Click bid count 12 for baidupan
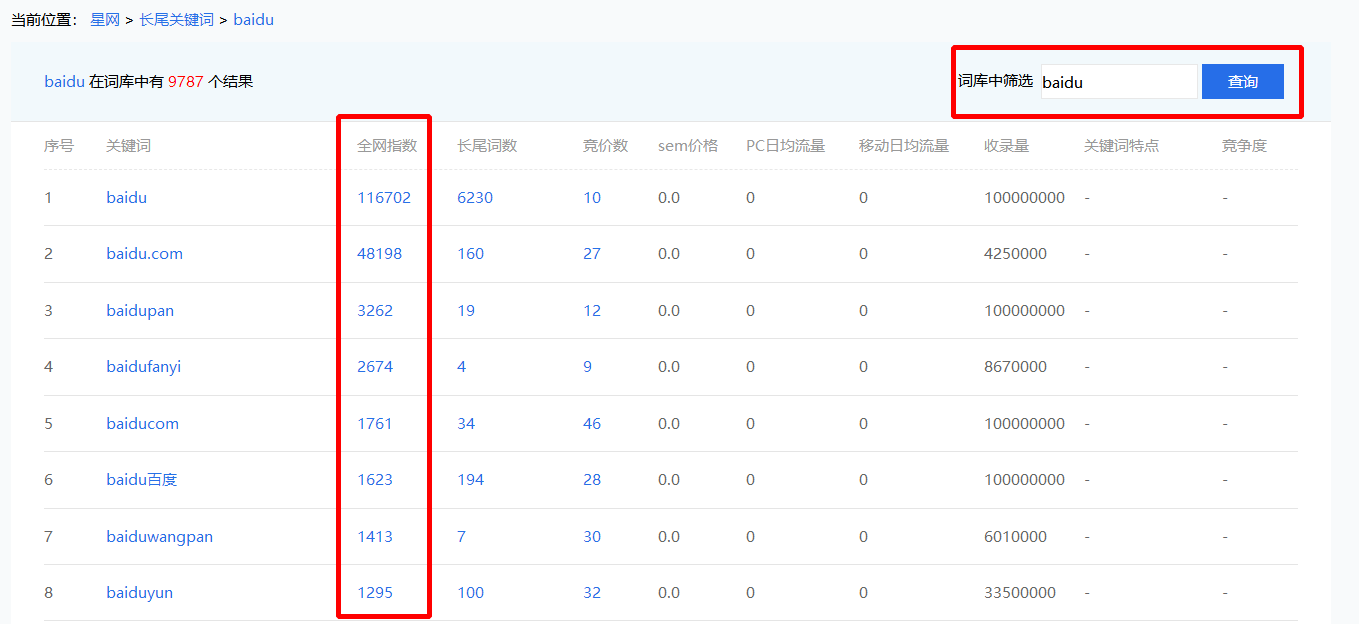Image resolution: width=1359 pixels, height=624 pixels. (592, 311)
